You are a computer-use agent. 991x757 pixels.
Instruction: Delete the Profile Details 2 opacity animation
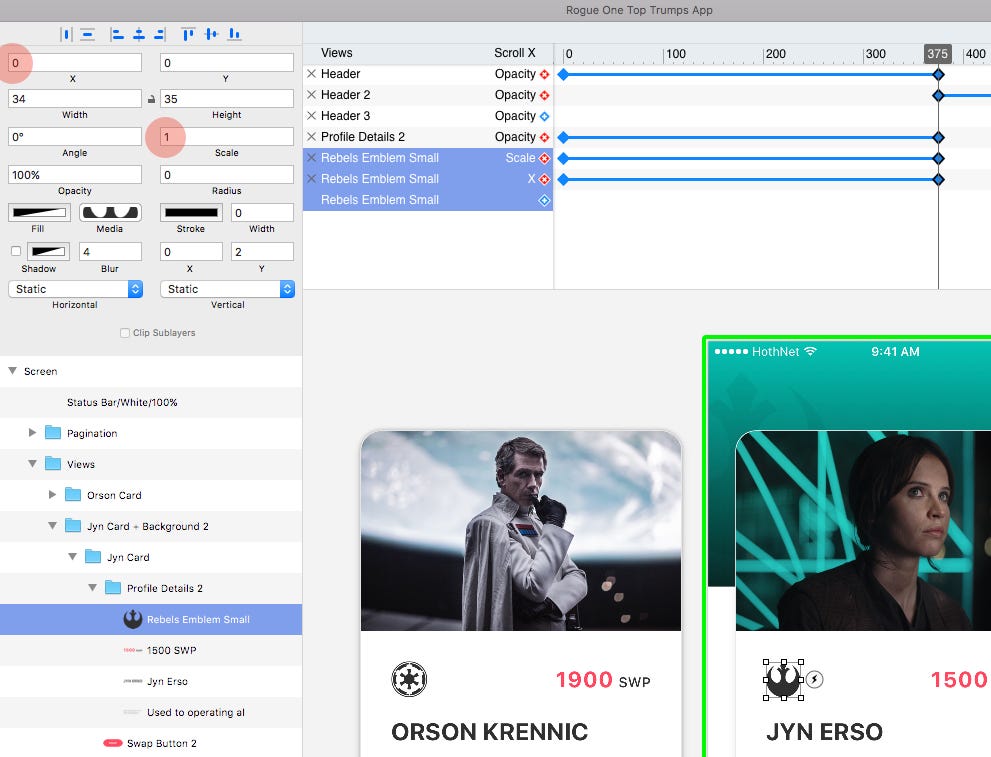click(x=312, y=136)
